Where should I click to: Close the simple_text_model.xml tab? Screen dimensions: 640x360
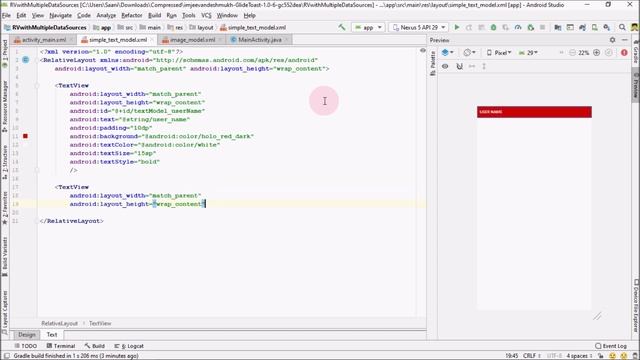click(x=152, y=40)
